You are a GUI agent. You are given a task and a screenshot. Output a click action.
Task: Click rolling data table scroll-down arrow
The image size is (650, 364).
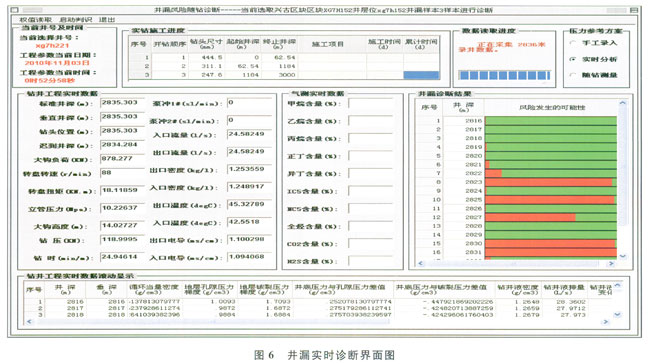tap(617, 315)
